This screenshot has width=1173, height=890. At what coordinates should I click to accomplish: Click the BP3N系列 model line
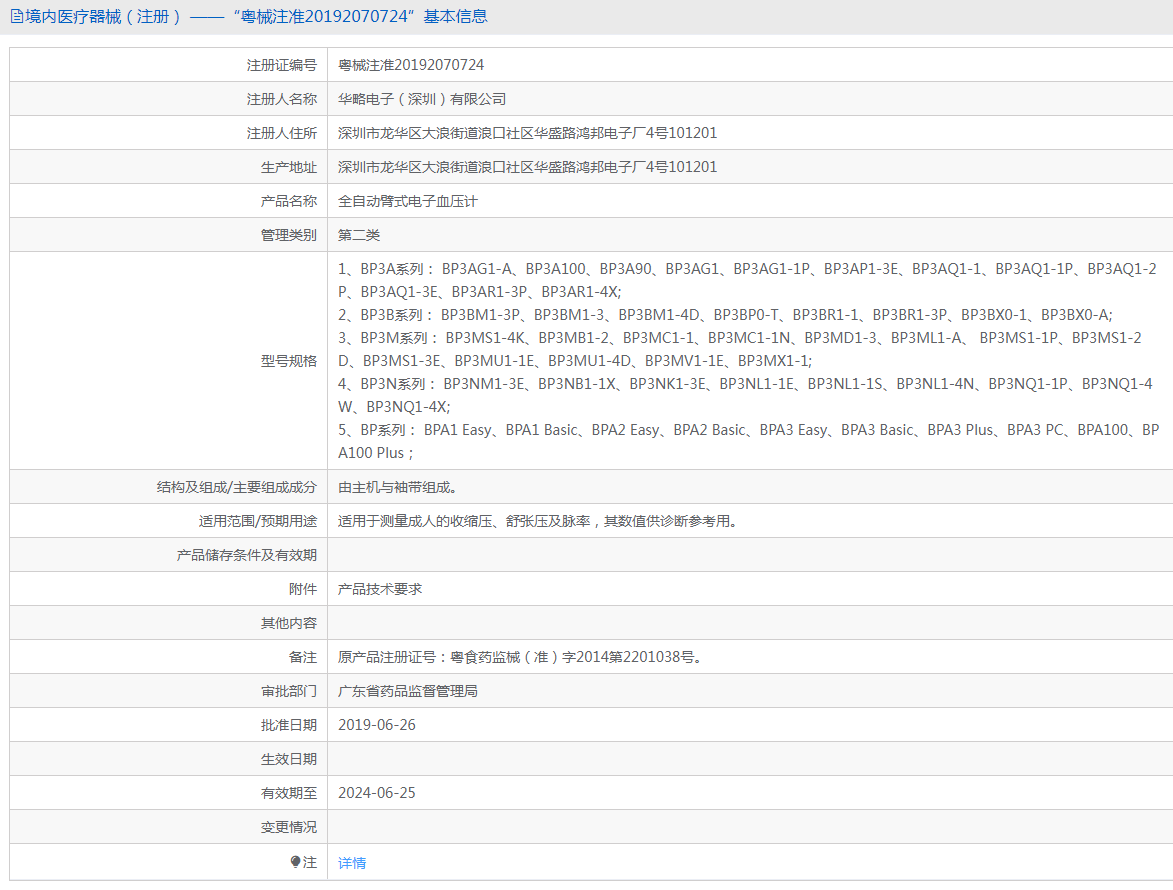tap(746, 395)
